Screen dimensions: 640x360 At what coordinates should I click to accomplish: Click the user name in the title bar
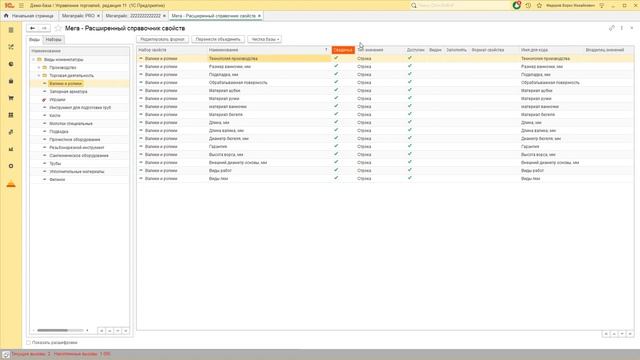tap(570, 5)
